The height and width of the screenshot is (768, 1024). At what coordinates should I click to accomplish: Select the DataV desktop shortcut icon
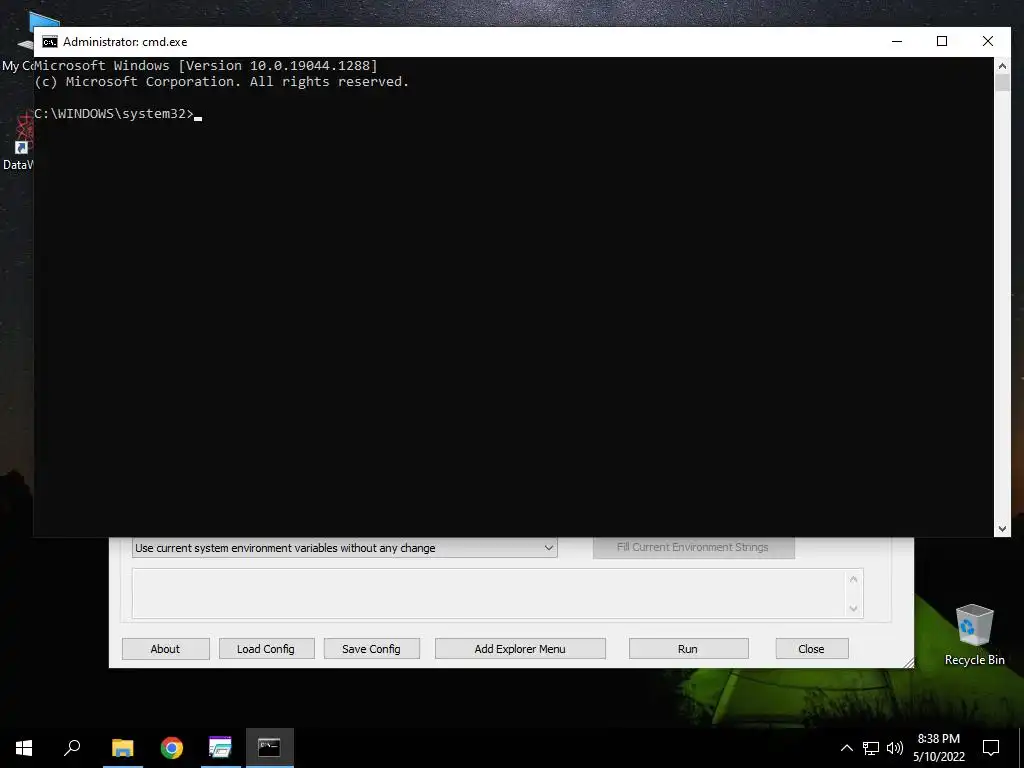[17, 142]
